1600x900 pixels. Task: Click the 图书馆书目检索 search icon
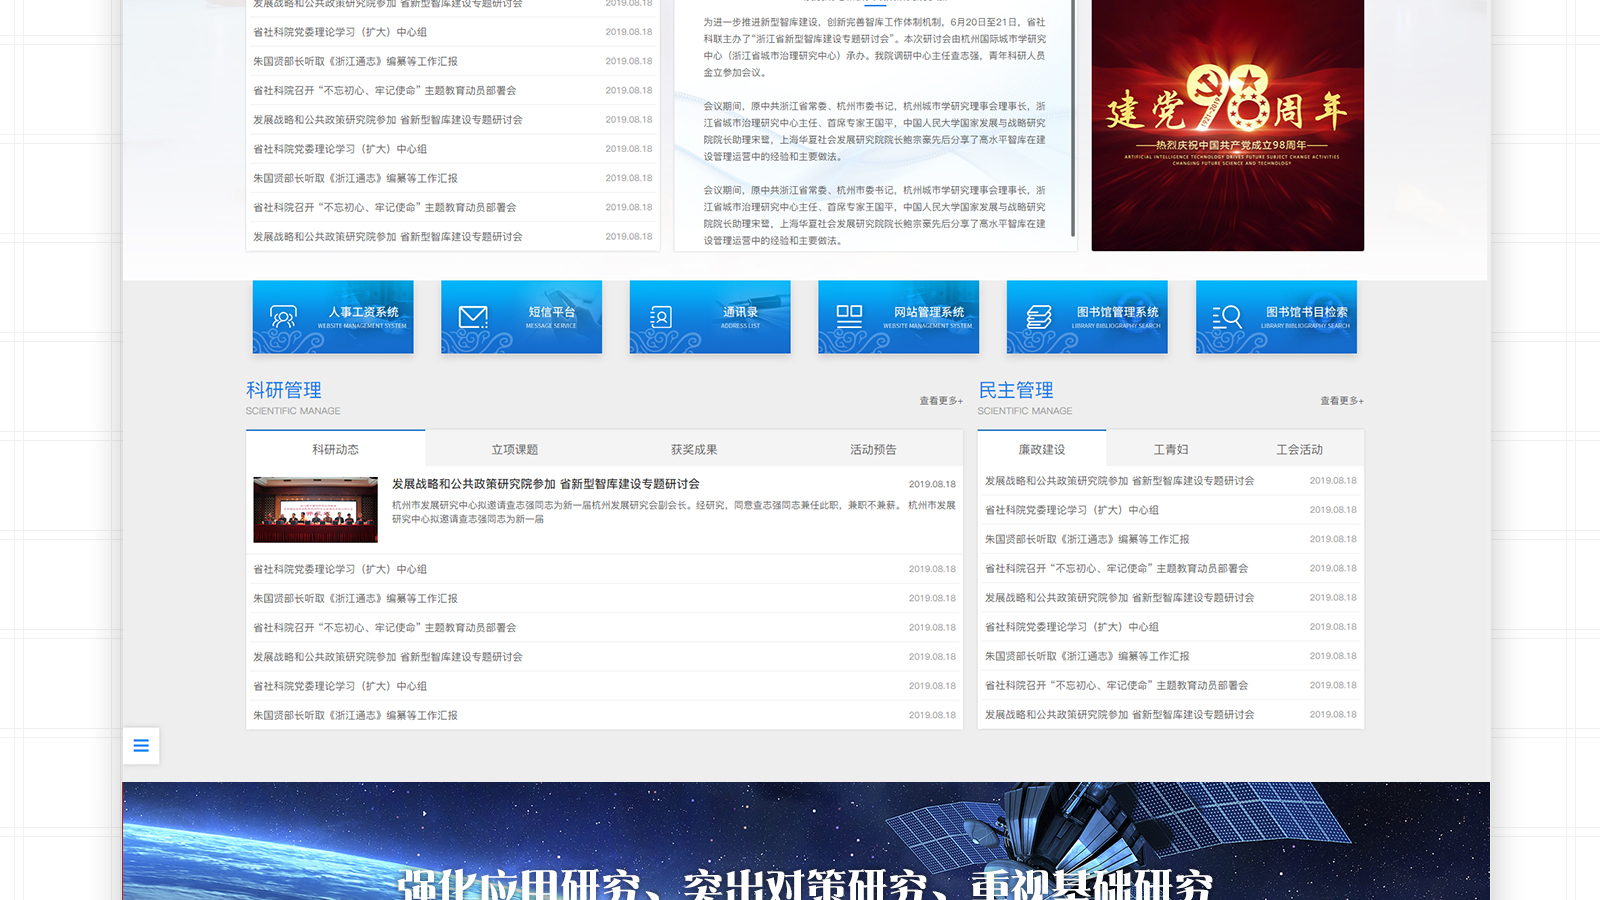tap(1227, 318)
